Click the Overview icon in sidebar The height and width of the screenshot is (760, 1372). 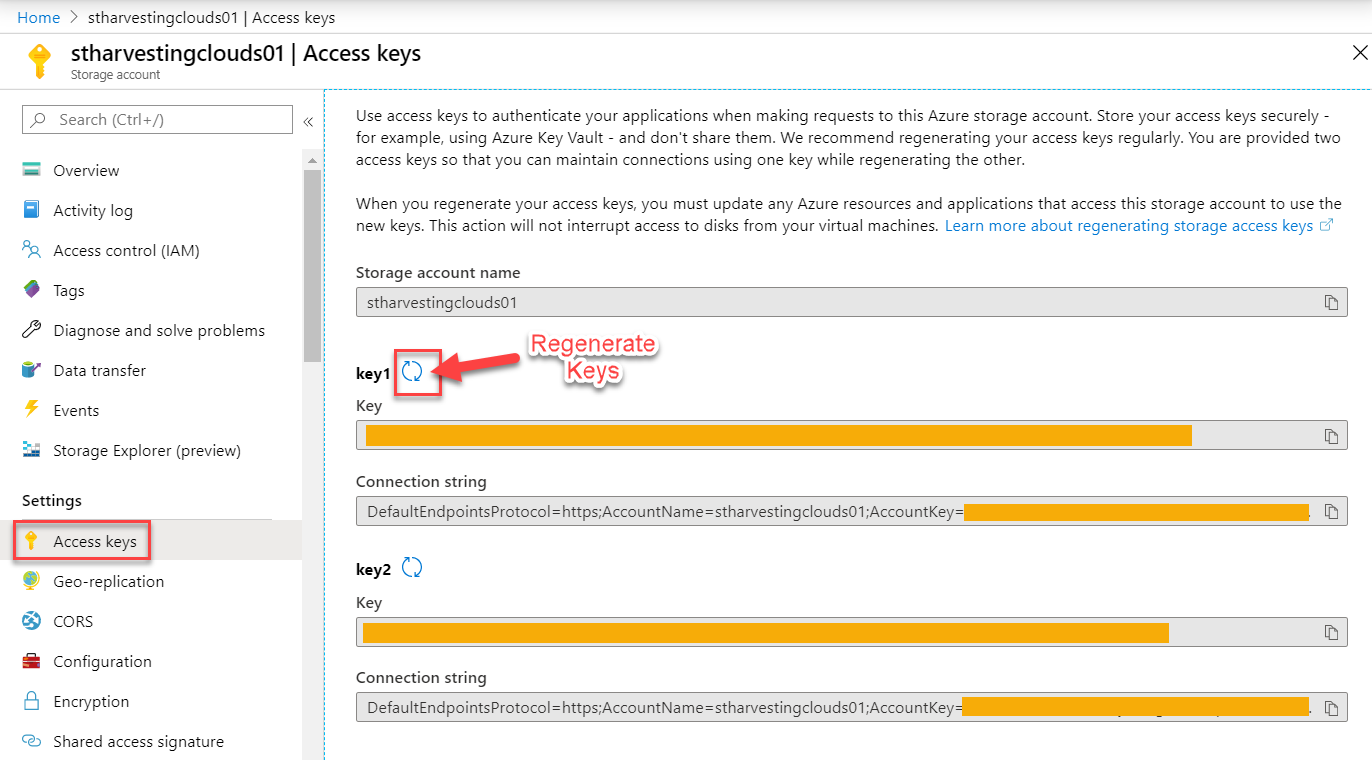[32, 170]
